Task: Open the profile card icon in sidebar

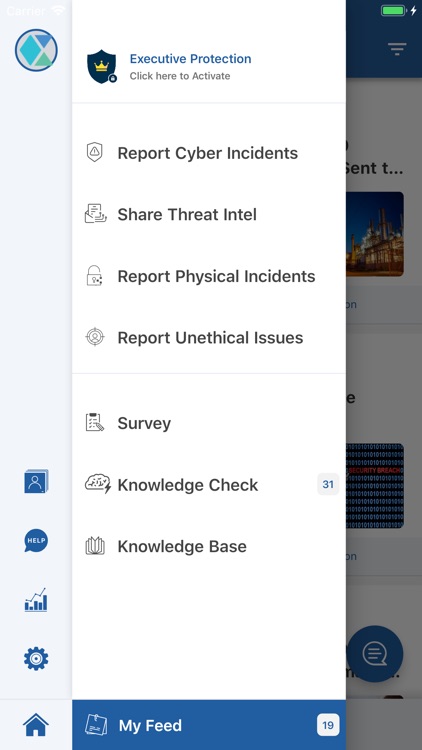Action: point(36,481)
